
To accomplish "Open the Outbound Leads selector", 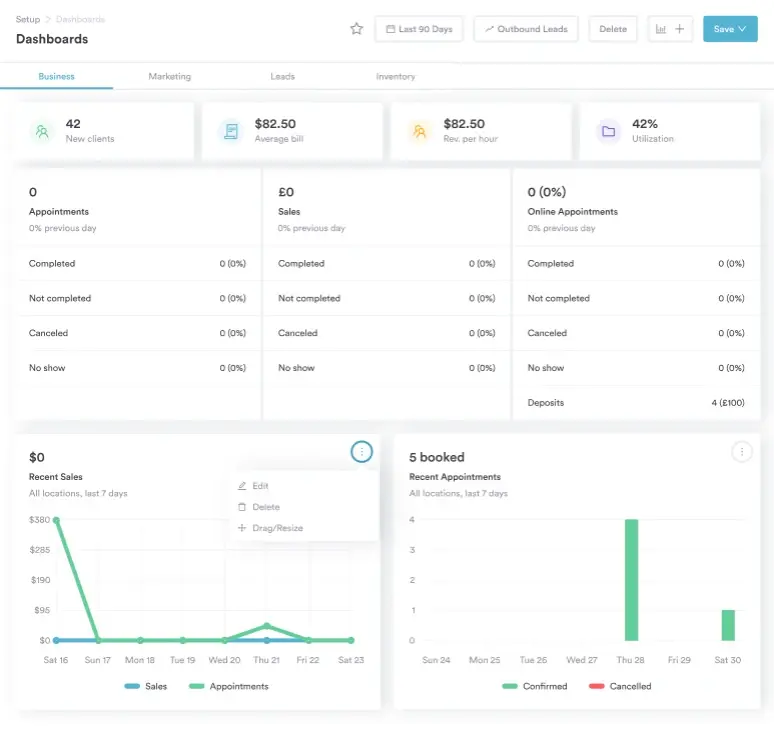I will 526,29.
